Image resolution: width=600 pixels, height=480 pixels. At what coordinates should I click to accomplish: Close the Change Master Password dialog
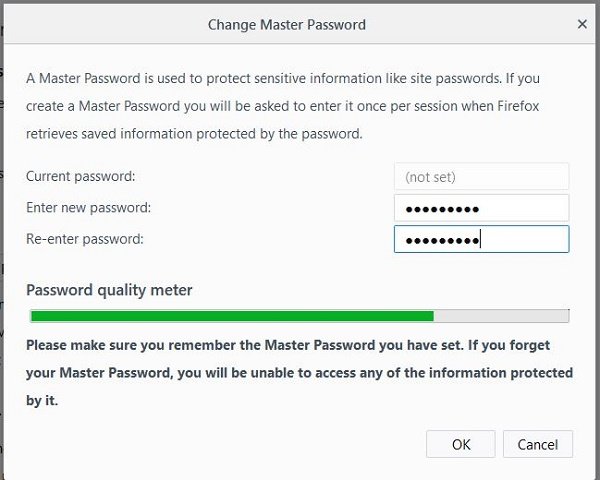click(582, 24)
